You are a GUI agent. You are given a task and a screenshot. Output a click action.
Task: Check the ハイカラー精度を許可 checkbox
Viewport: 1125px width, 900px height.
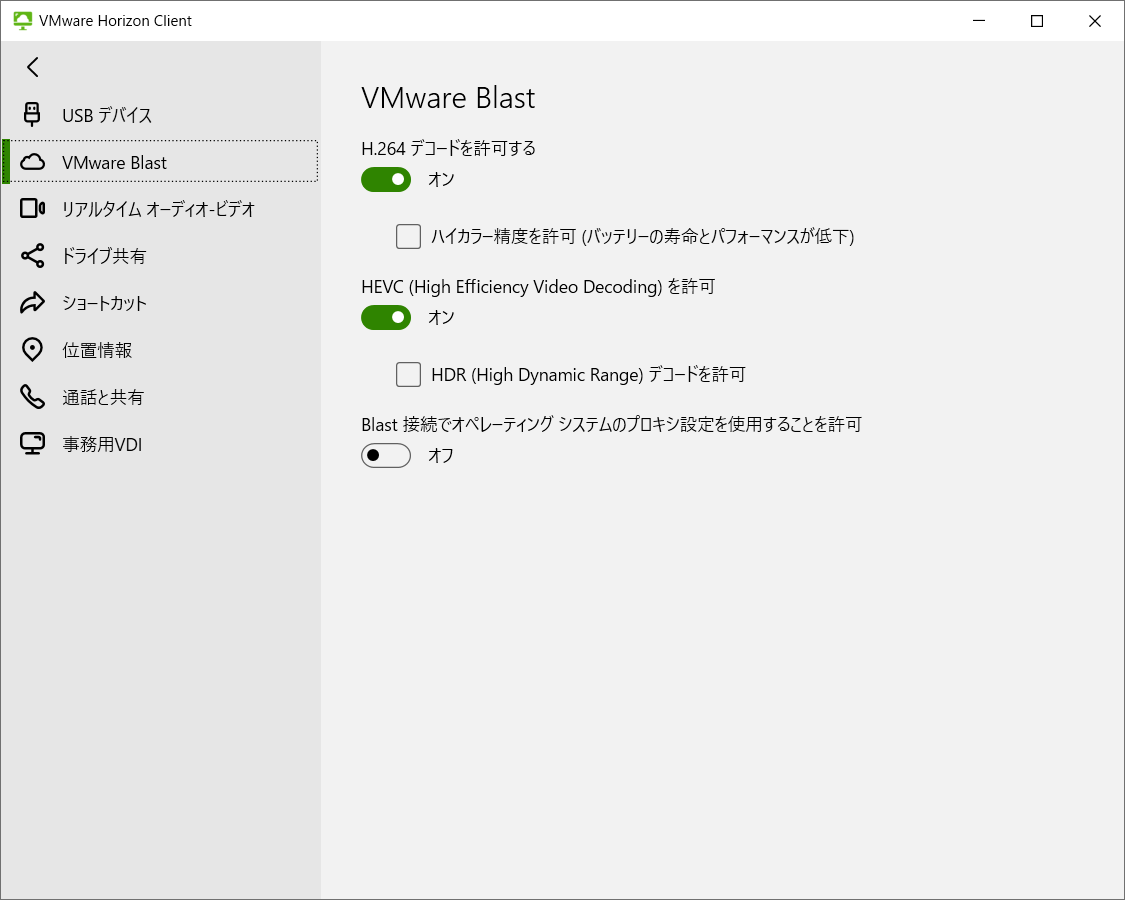(408, 236)
